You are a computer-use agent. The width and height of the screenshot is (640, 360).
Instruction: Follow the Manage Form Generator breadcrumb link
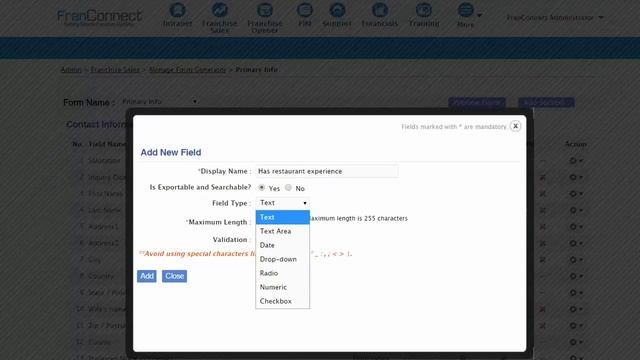(187, 69)
